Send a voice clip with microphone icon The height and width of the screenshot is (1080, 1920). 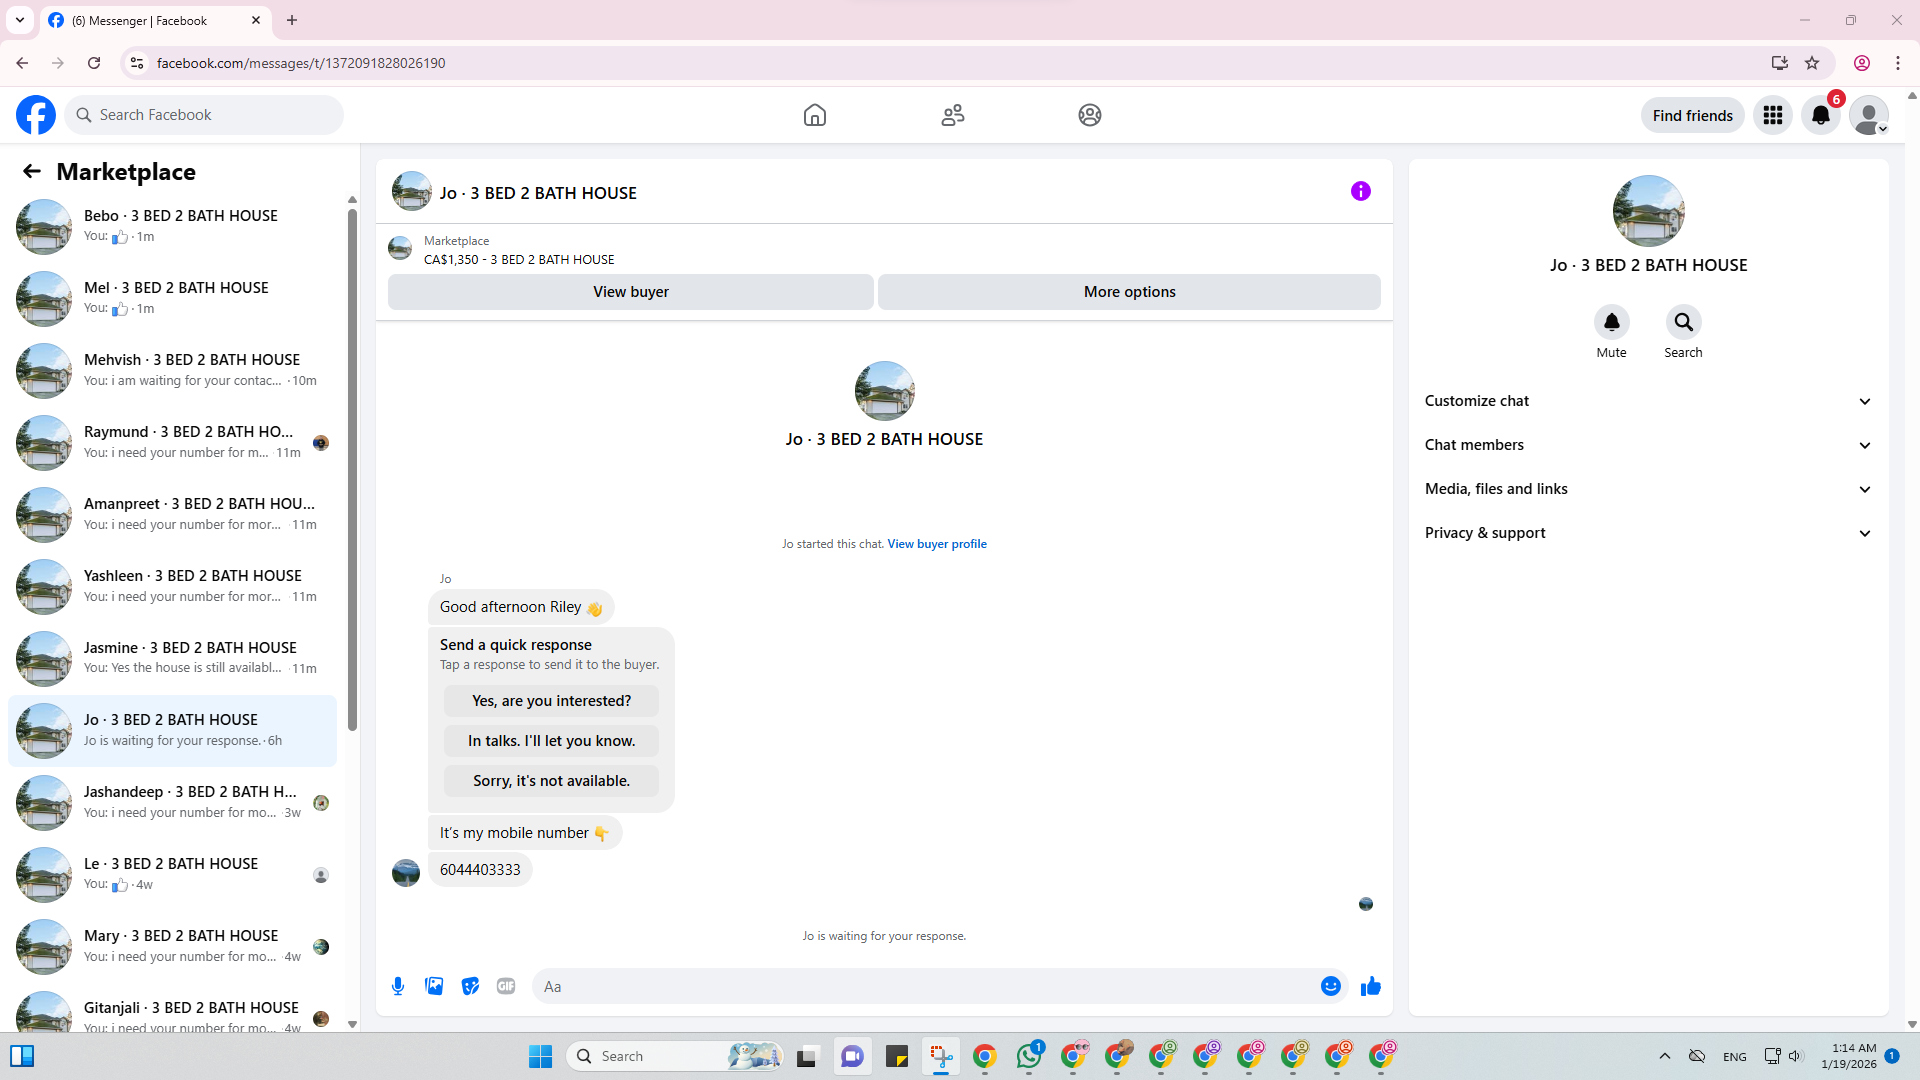tap(398, 986)
